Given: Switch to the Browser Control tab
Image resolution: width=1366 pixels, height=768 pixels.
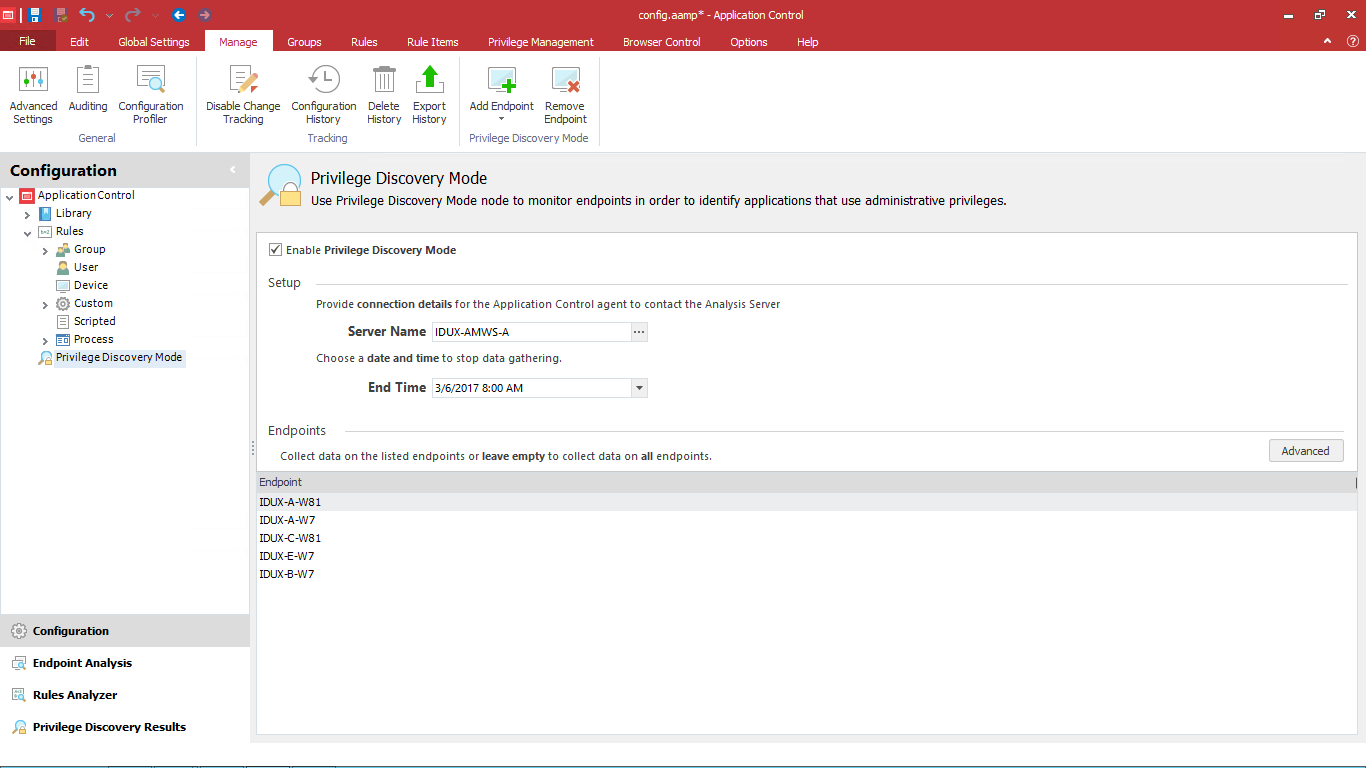Looking at the screenshot, I should pyautogui.click(x=661, y=42).
